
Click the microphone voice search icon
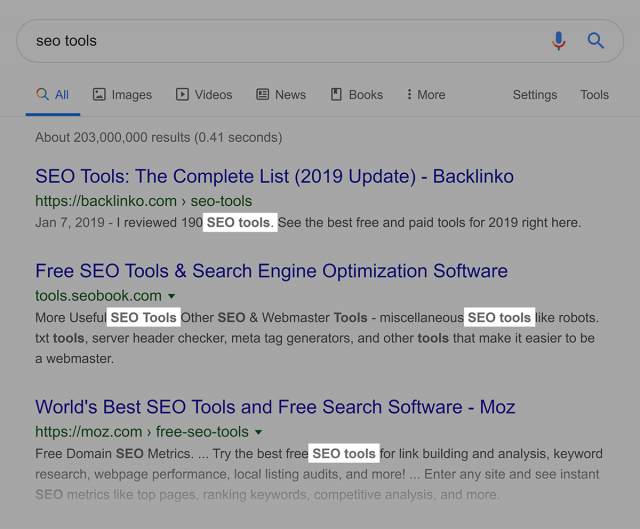point(559,41)
